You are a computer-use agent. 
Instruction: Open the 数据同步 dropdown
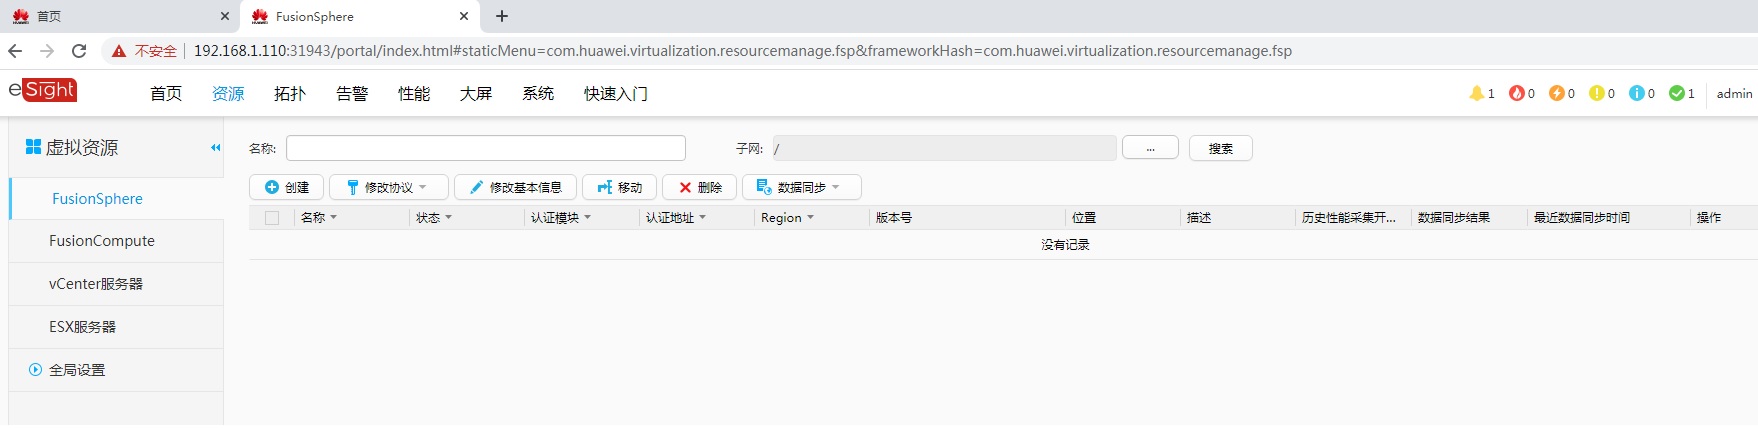point(801,187)
